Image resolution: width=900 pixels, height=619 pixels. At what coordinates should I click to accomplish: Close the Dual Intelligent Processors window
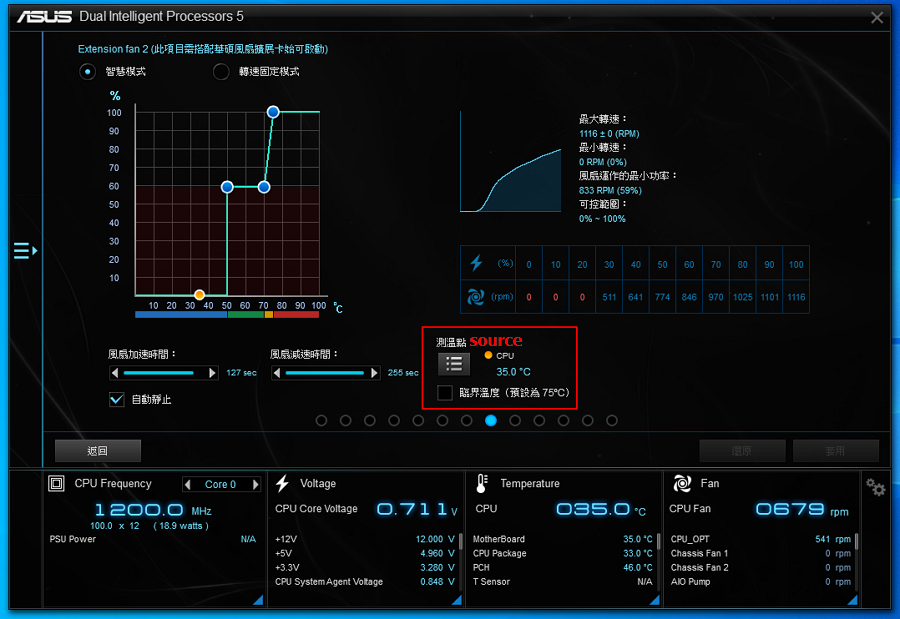(x=876, y=18)
